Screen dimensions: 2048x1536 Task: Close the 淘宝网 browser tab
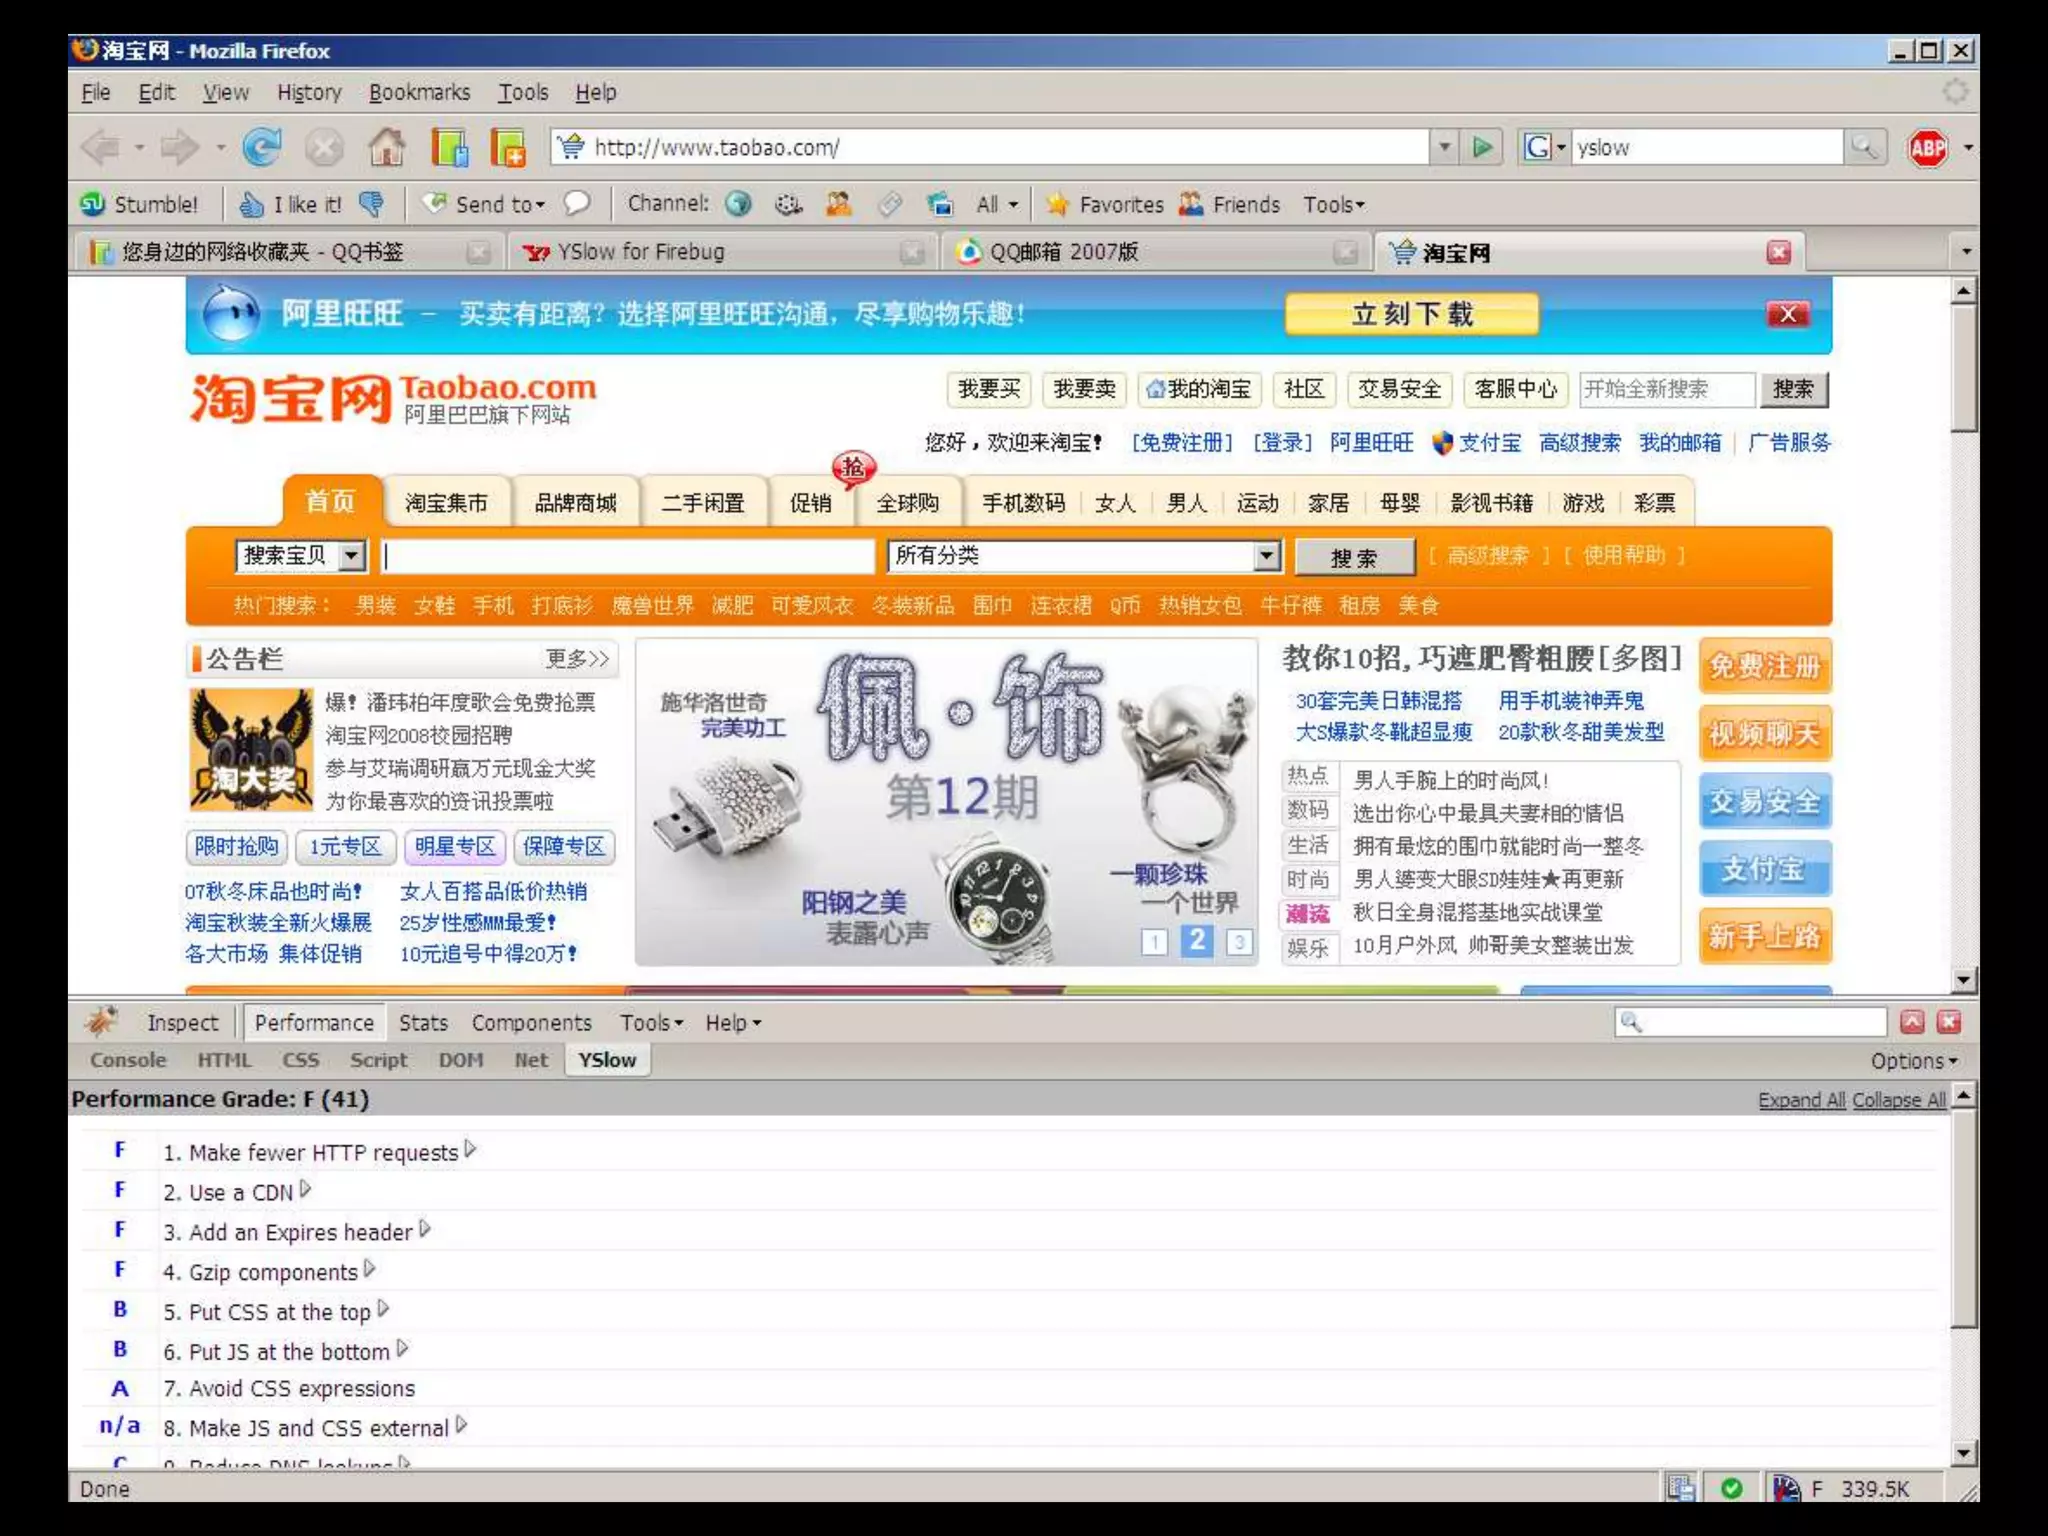(1778, 252)
